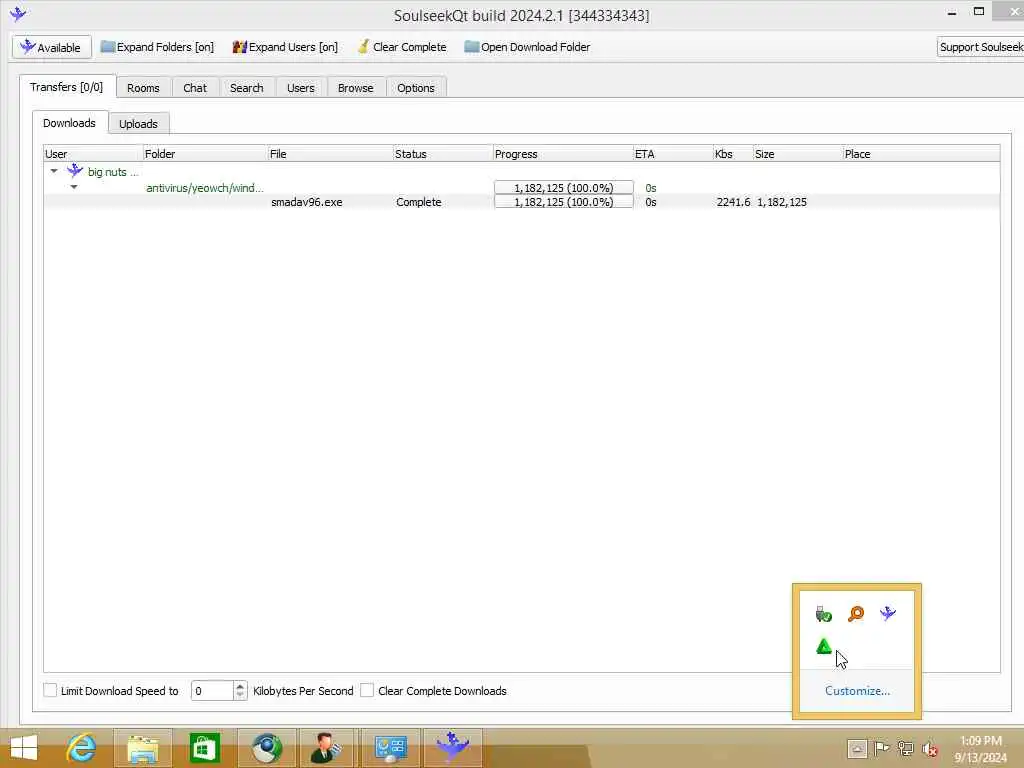The width and height of the screenshot is (1024, 768).
Task: Click the Soulseek bird title bar icon
Action: [x=18, y=13]
